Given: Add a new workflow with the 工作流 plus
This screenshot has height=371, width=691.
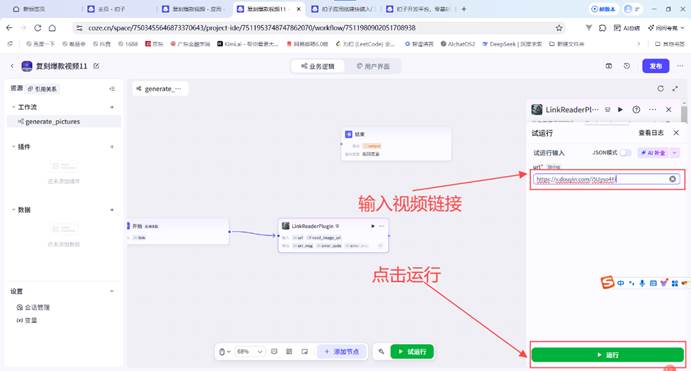Looking at the screenshot, I should pyautogui.click(x=112, y=107).
